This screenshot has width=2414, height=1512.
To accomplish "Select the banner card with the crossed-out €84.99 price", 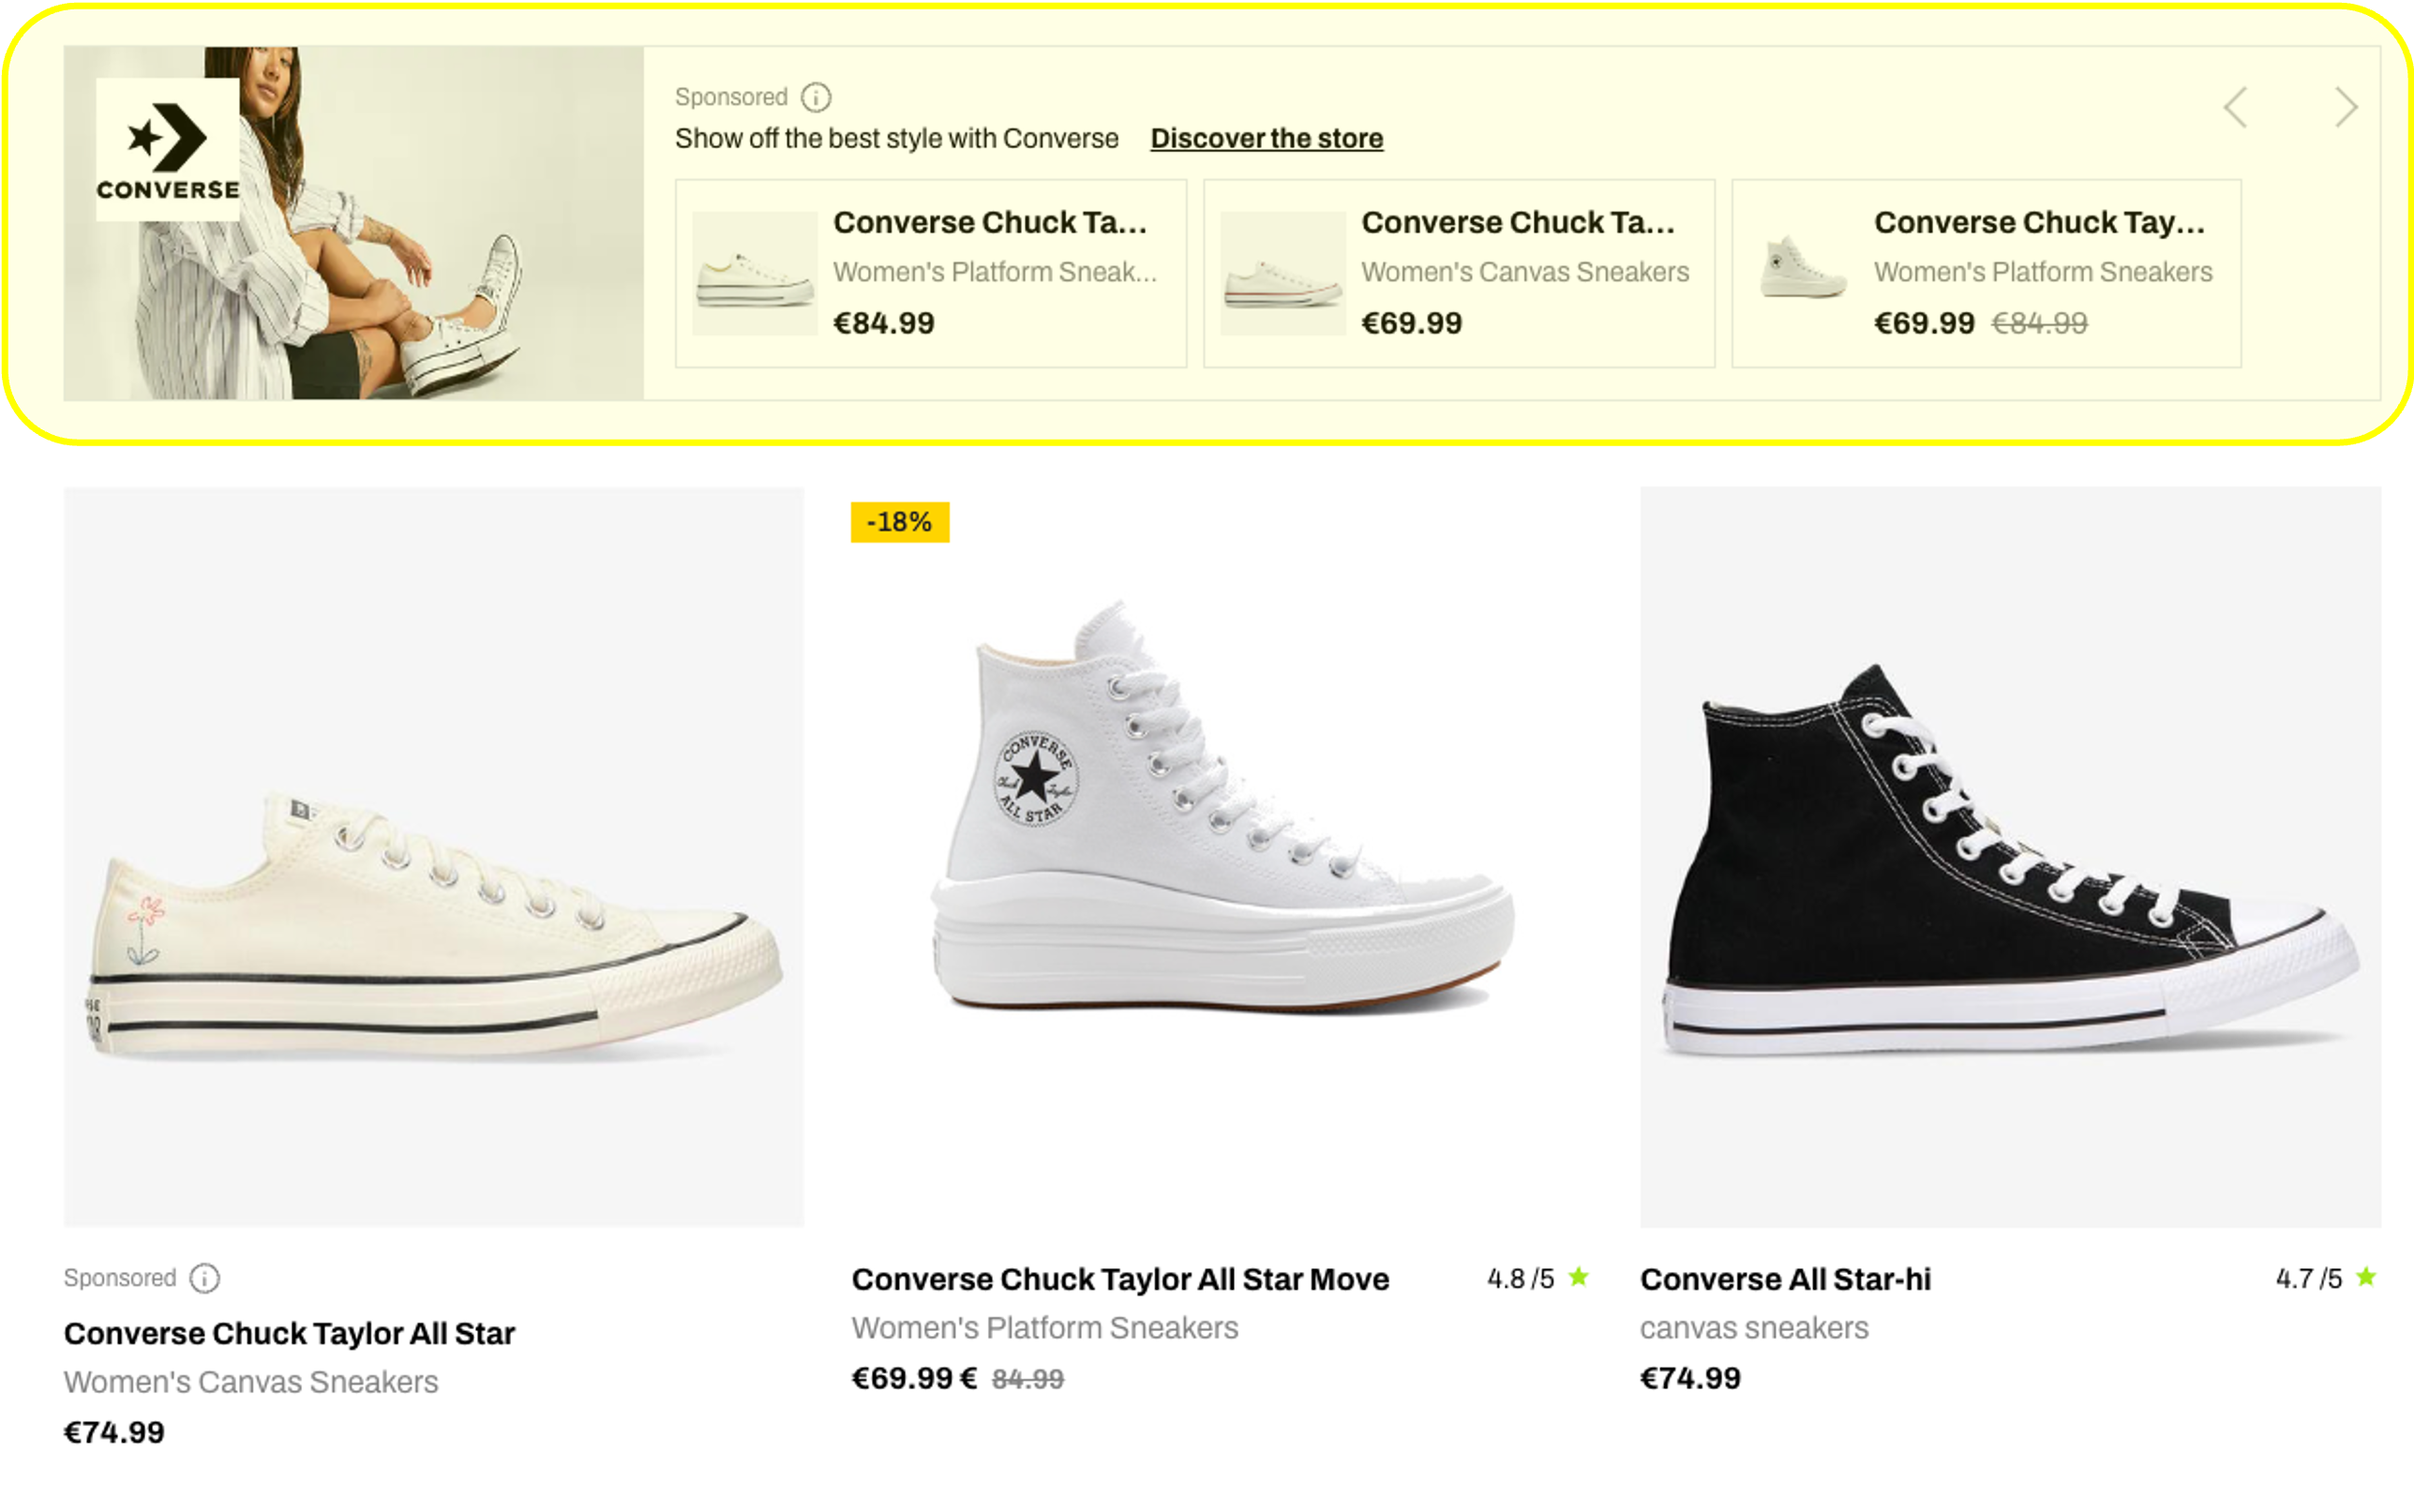I will [1986, 273].
